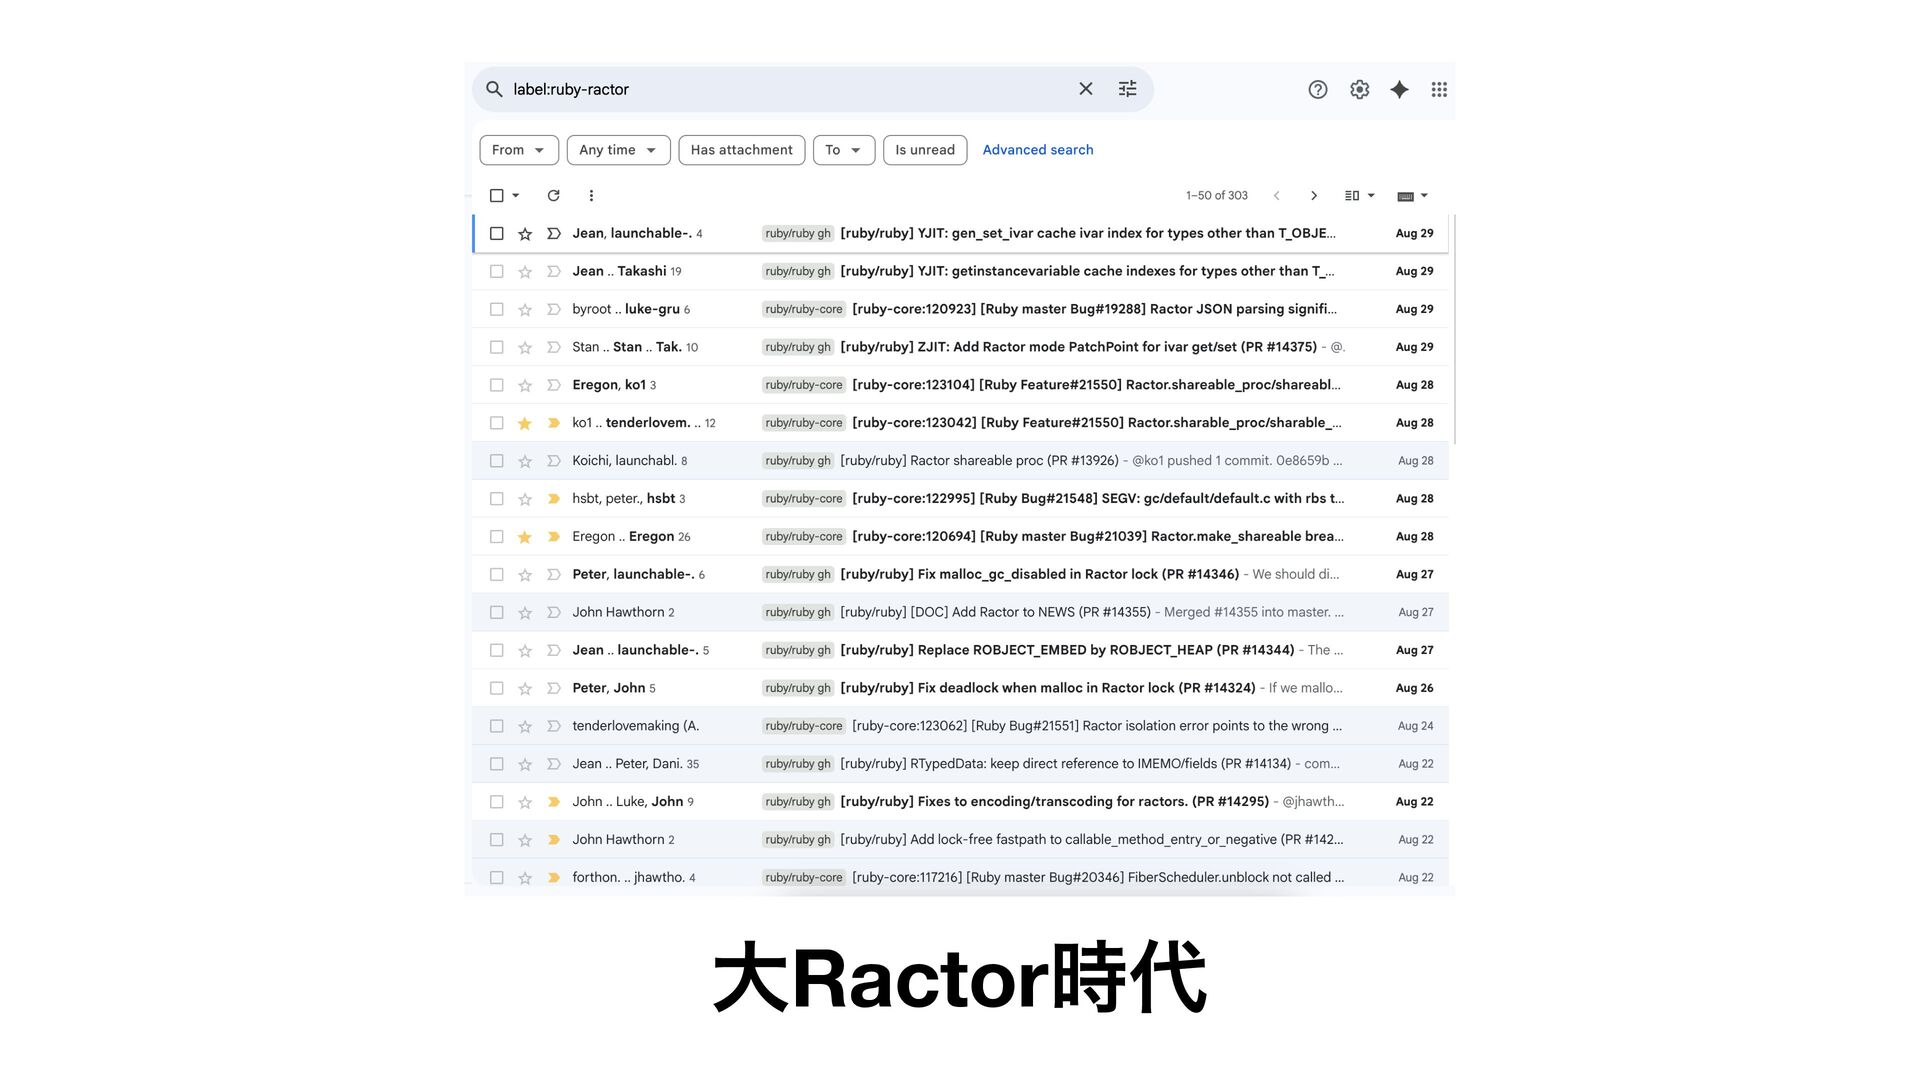The height and width of the screenshot is (1080, 1920).
Task: Select the John Hawthorn DOC email checkbox
Action: [x=496, y=612]
